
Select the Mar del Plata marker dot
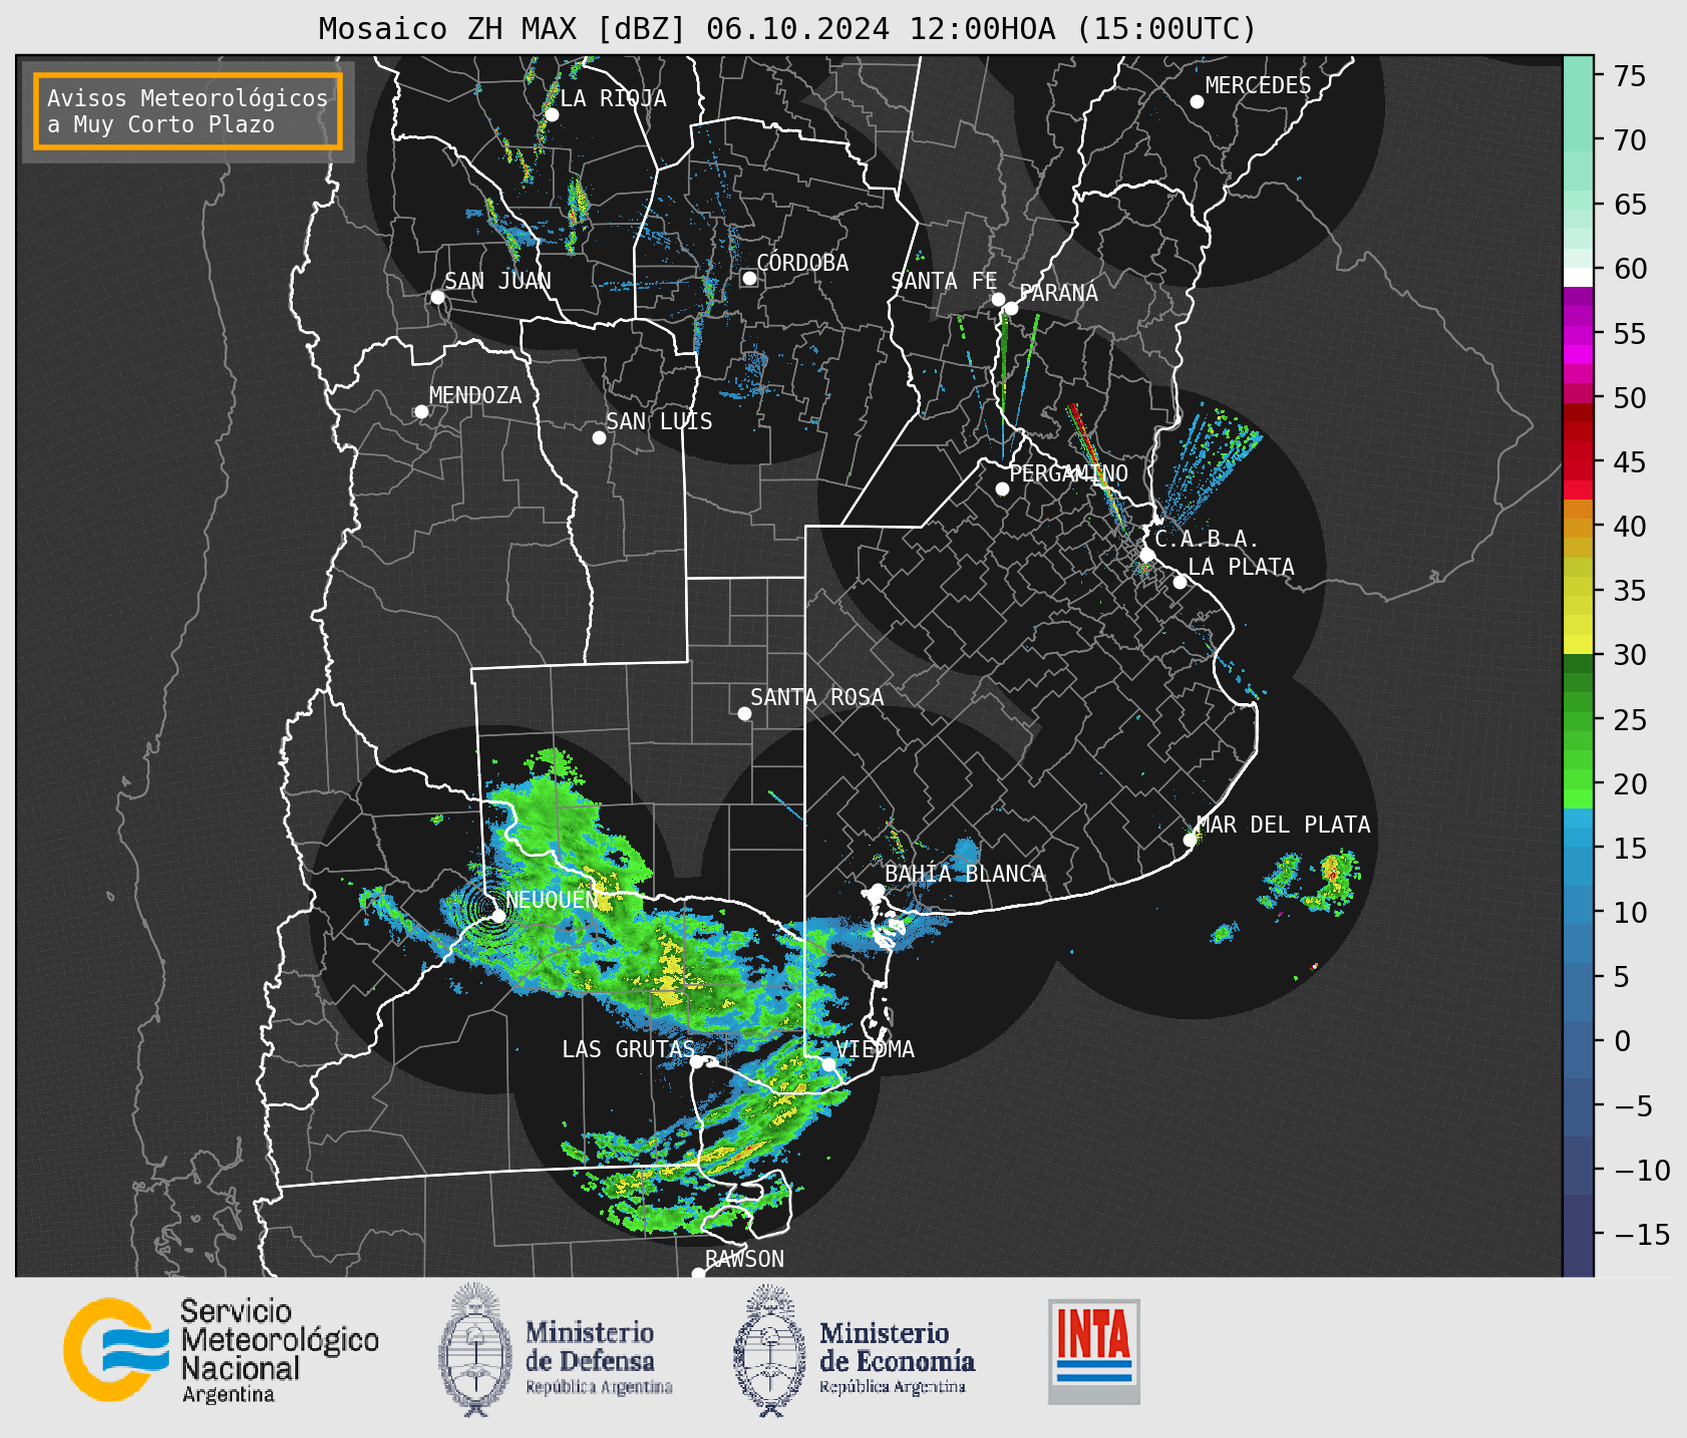[1190, 840]
